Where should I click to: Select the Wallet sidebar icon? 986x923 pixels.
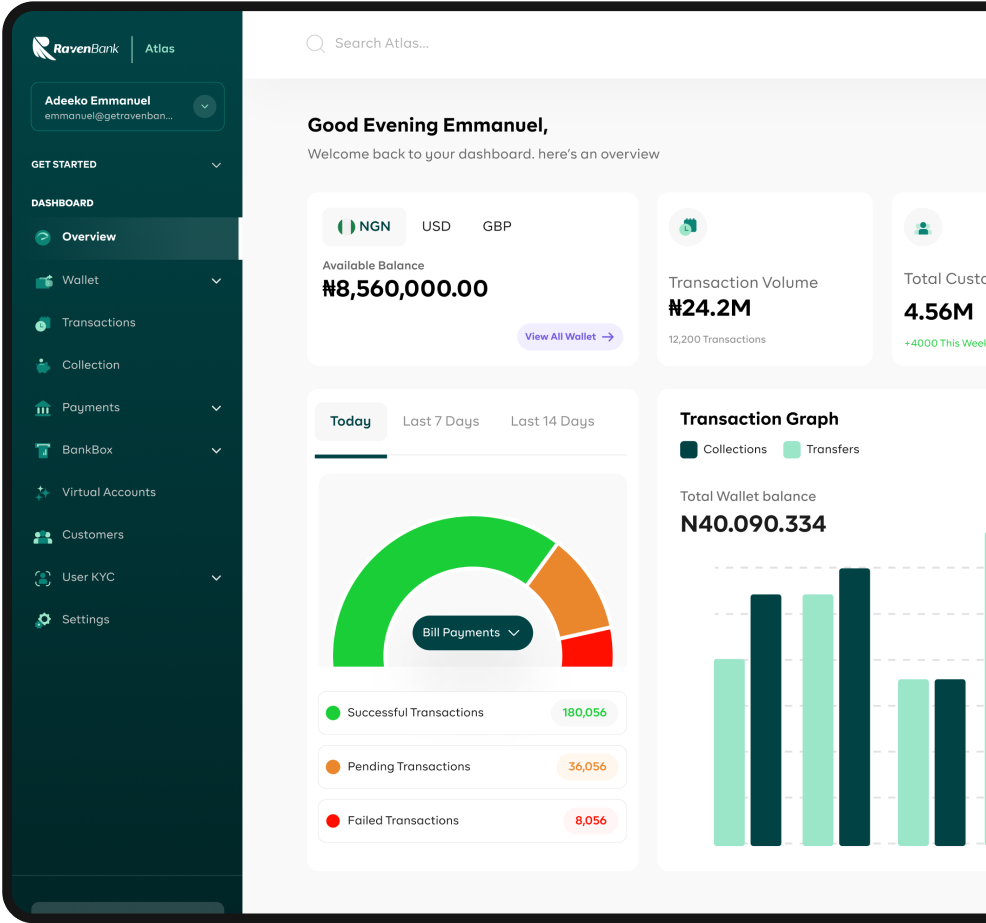pos(42,280)
